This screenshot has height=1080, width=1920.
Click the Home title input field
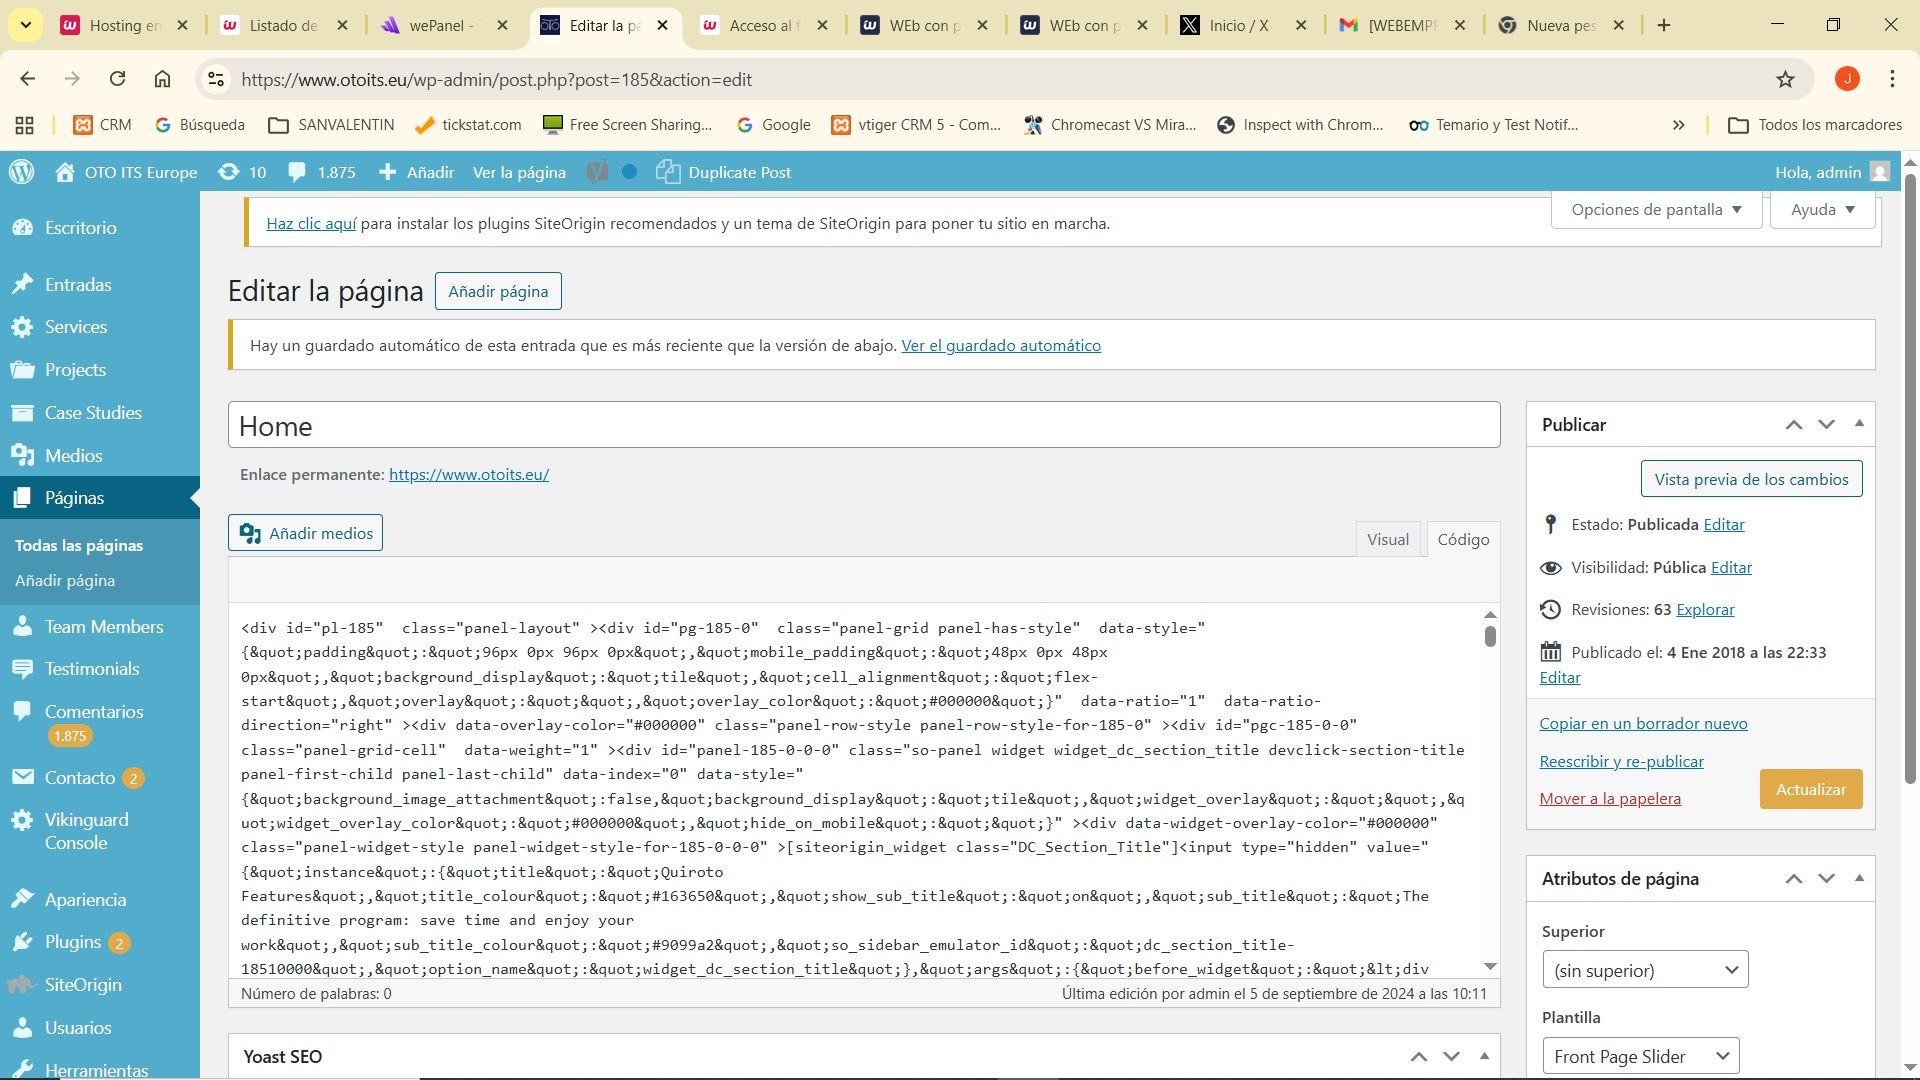(864, 426)
